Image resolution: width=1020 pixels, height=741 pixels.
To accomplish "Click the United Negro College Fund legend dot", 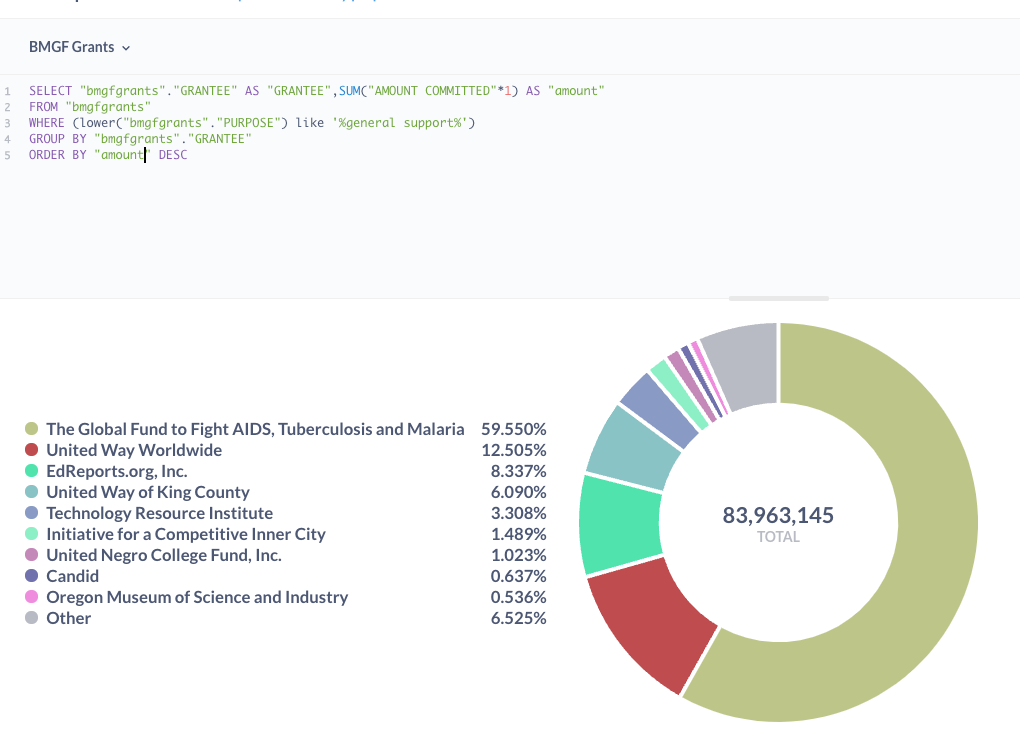I will (x=32, y=555).
